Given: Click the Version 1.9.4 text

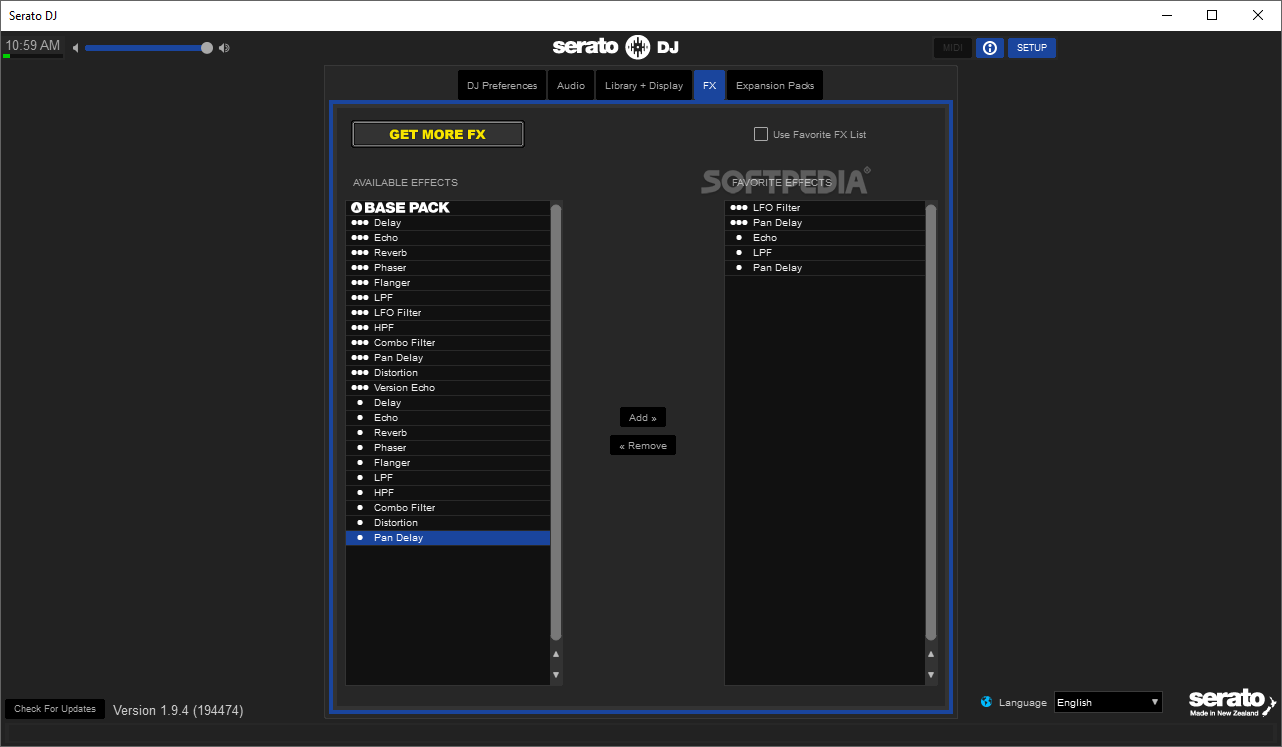Looking at the screenshot, I should click(x=178, y=710).
